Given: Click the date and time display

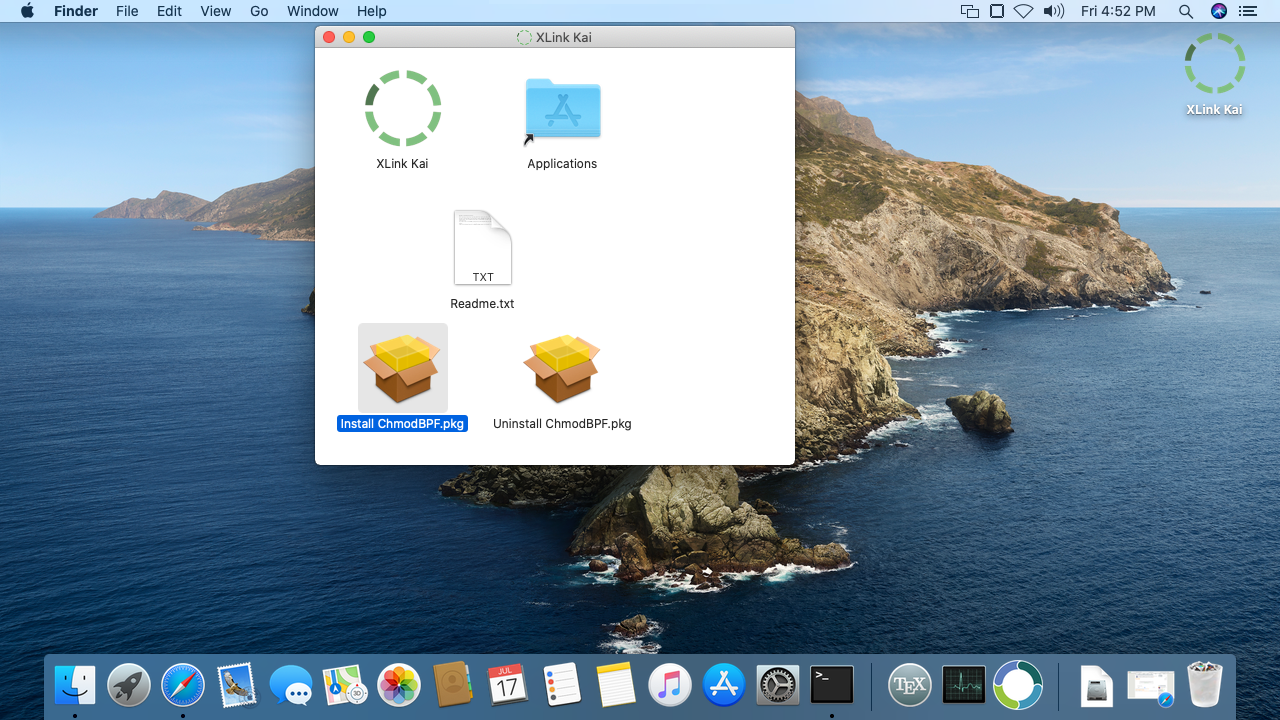Looking at the screenshot, I should point(1118,11).
